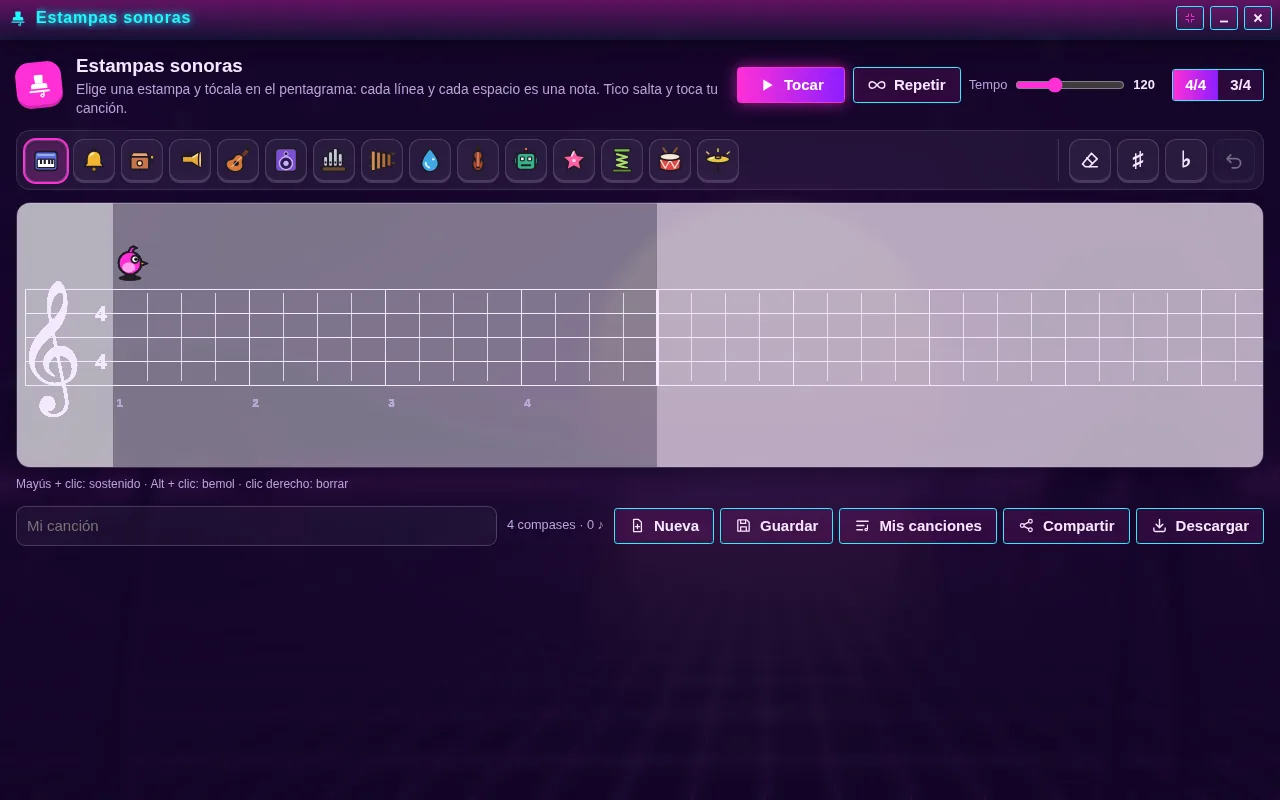Pick the green robot stamp
The image size is (1280, 800).
526,161
